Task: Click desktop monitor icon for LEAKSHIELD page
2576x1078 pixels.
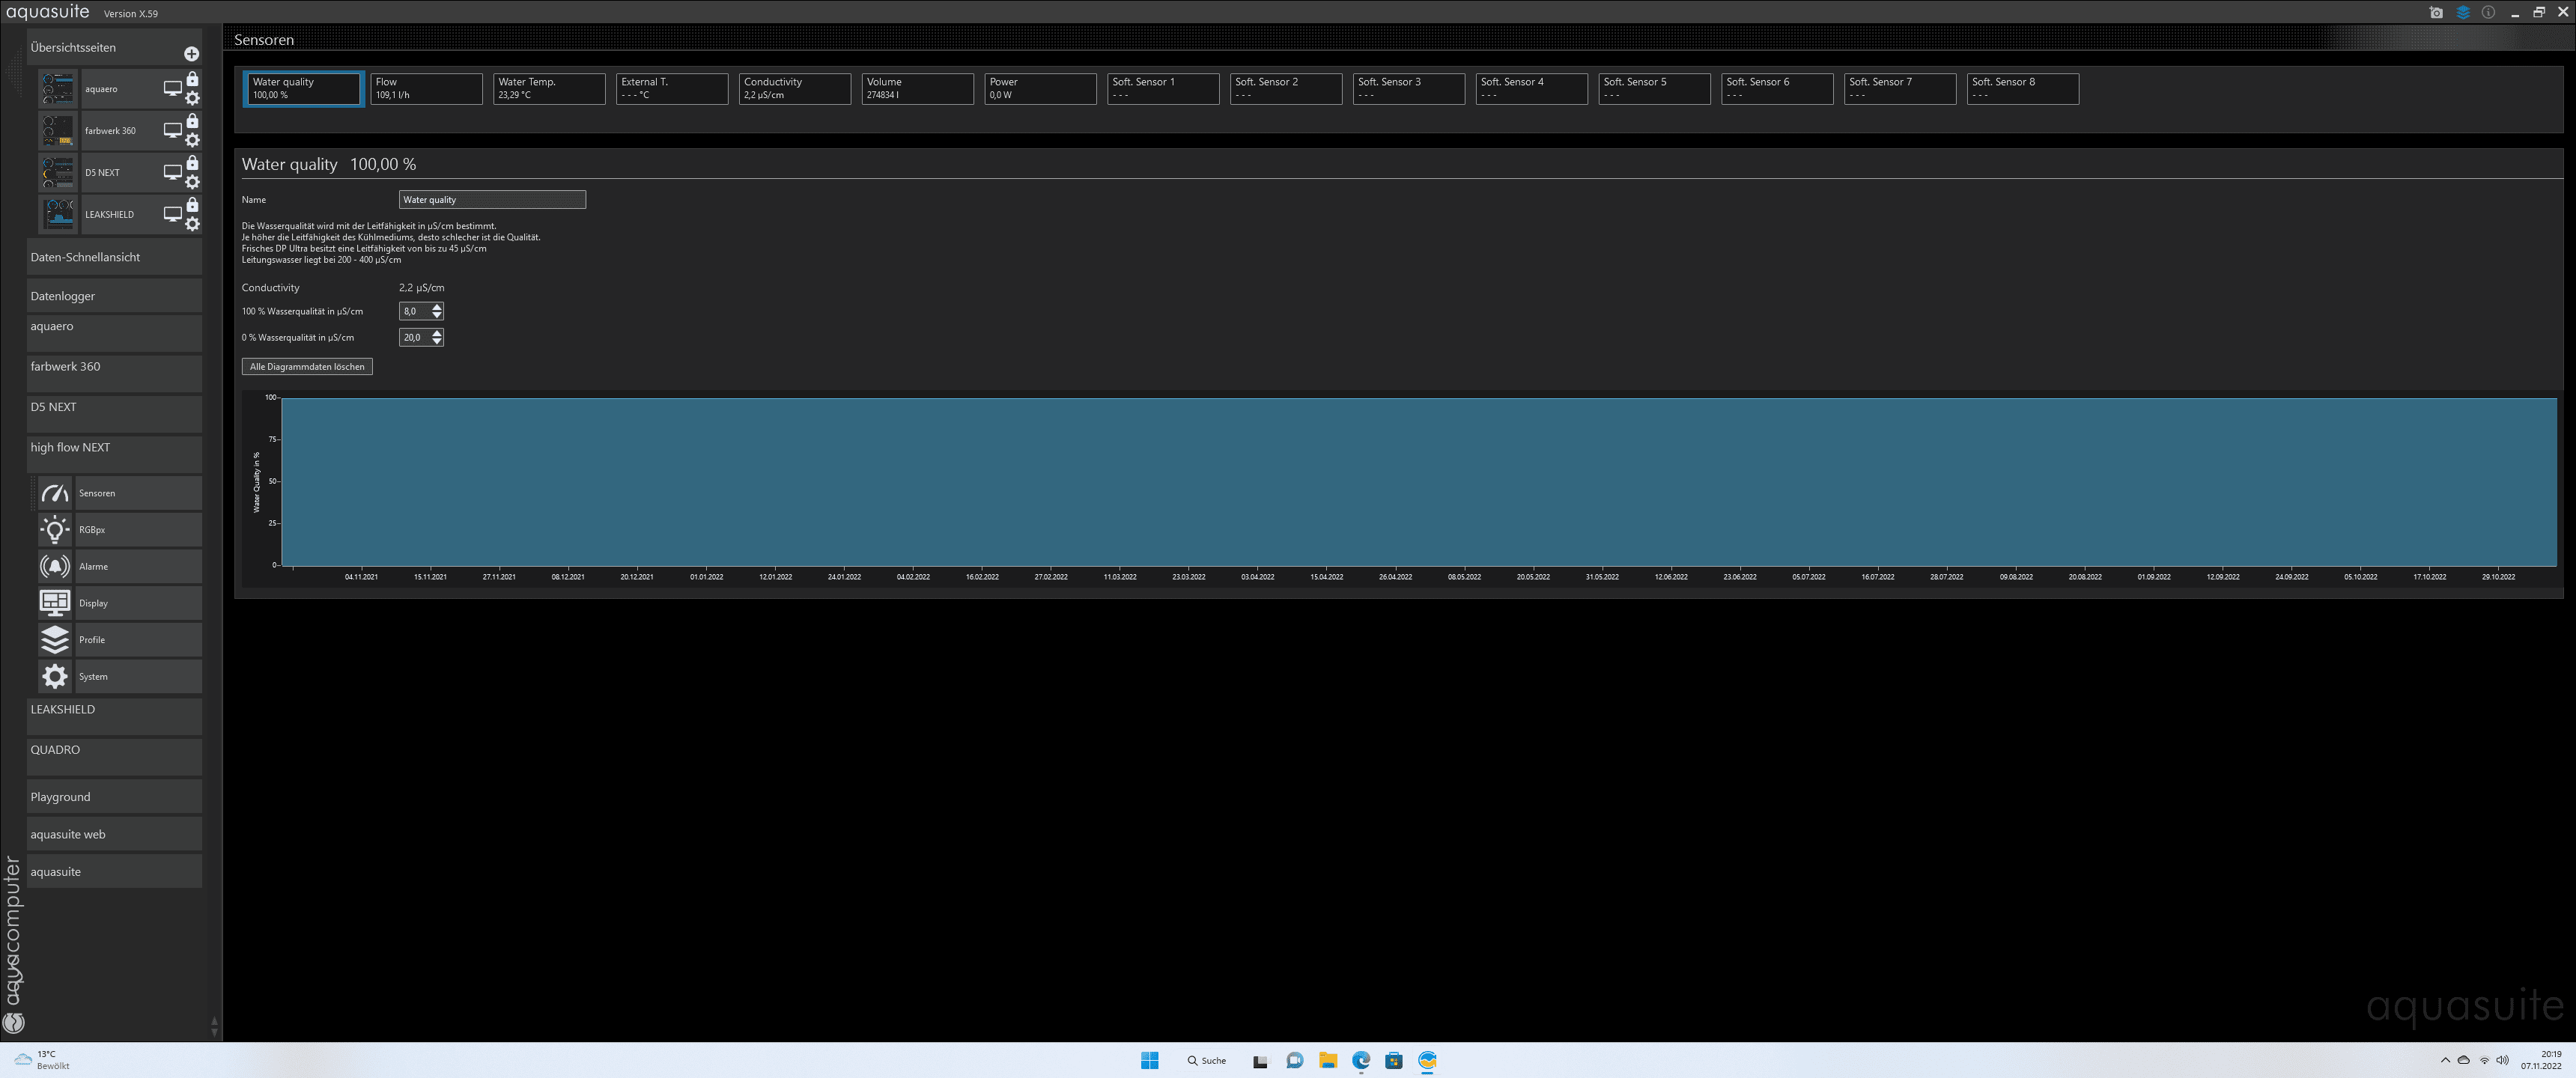Action: coord(172,215)
